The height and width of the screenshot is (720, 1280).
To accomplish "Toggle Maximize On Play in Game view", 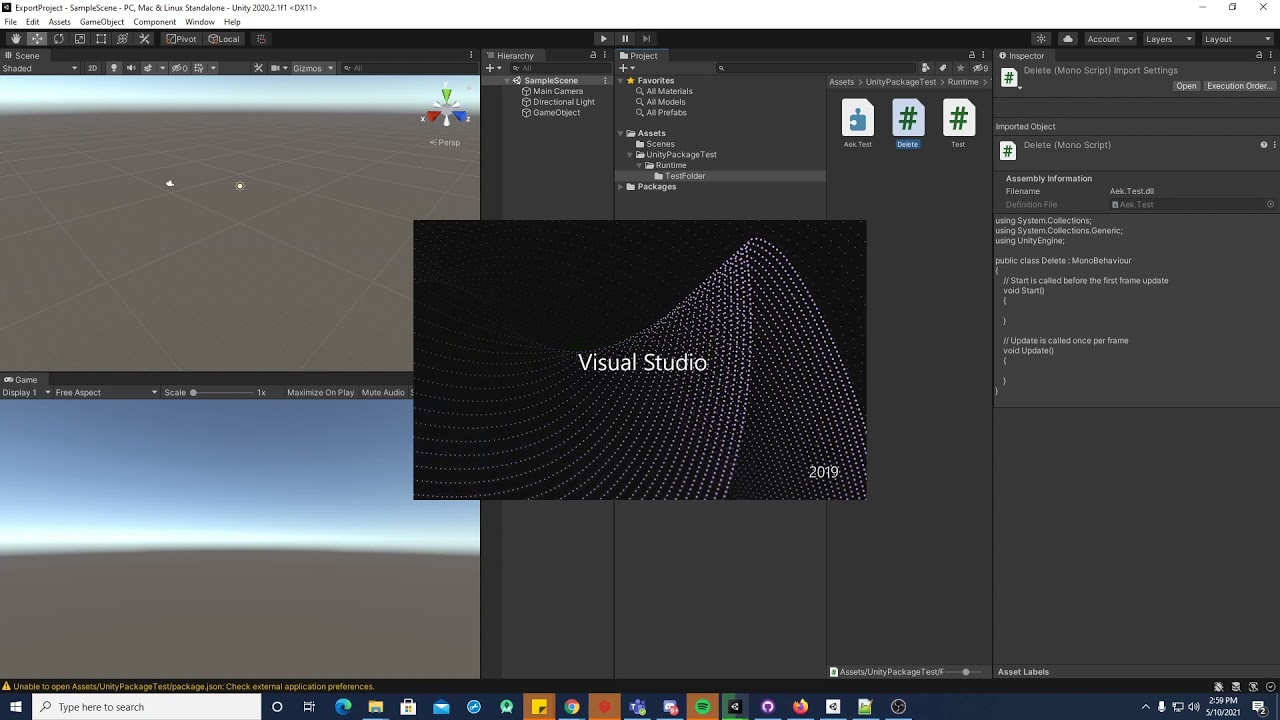I will pyautogui.click(x=320, y=393).
